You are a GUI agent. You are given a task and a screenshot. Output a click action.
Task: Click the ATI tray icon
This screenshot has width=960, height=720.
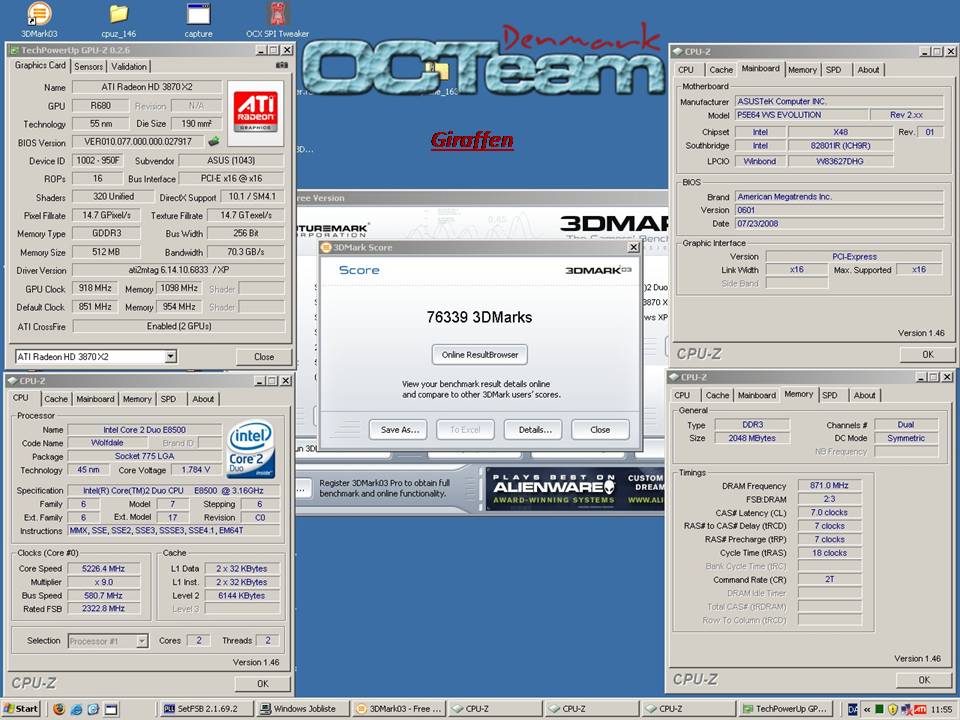coord(920,709)
